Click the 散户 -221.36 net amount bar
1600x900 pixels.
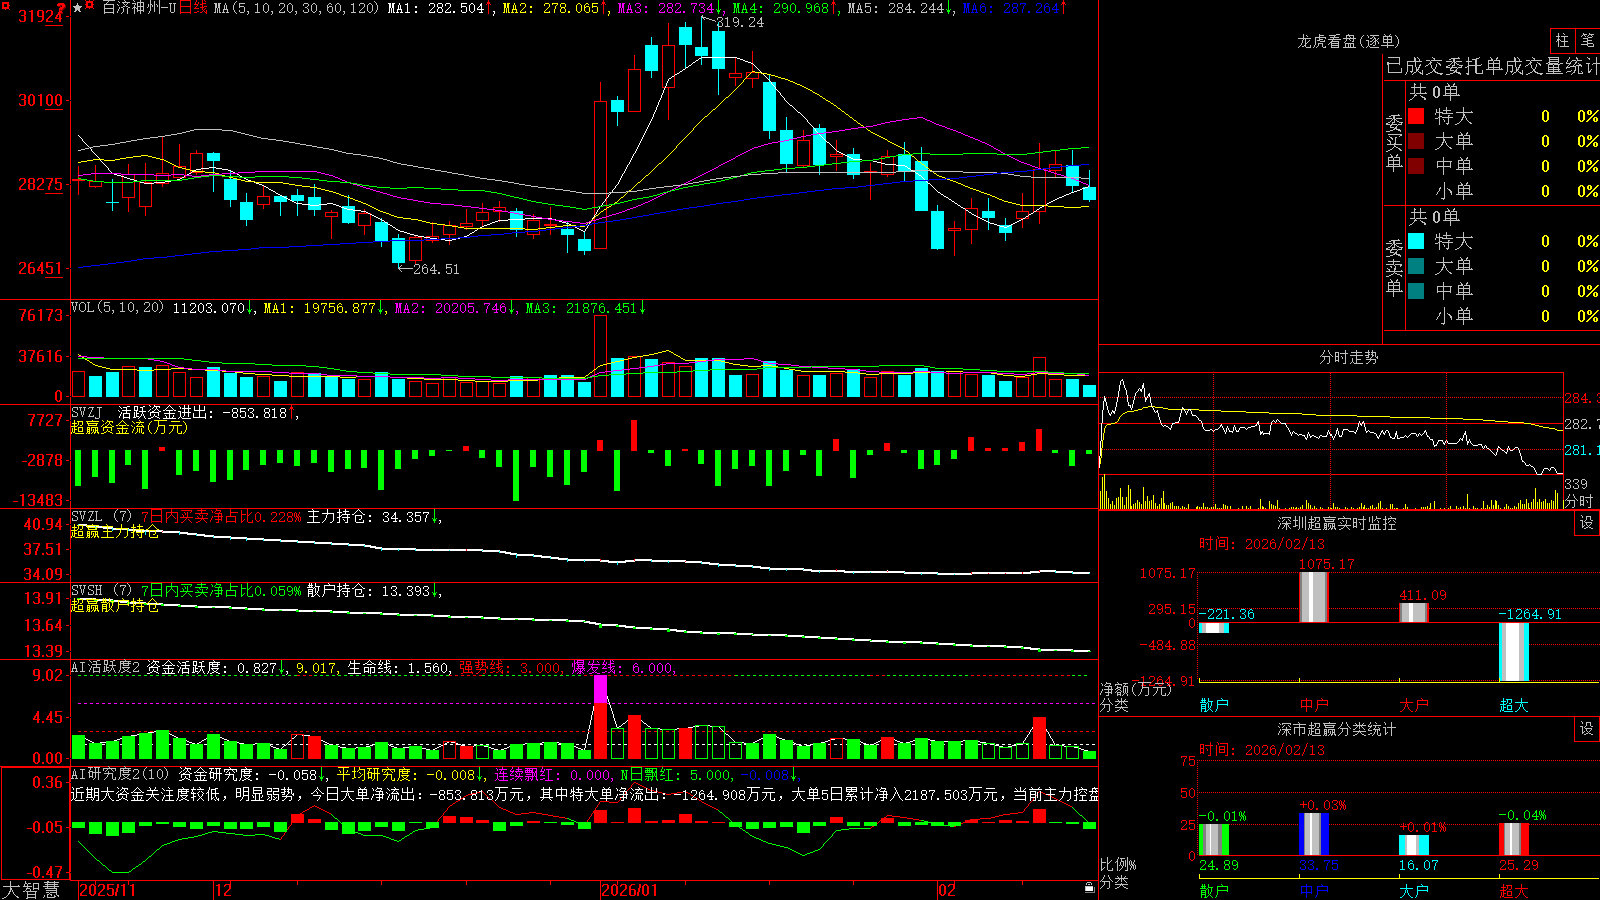tap(1214, 628)
